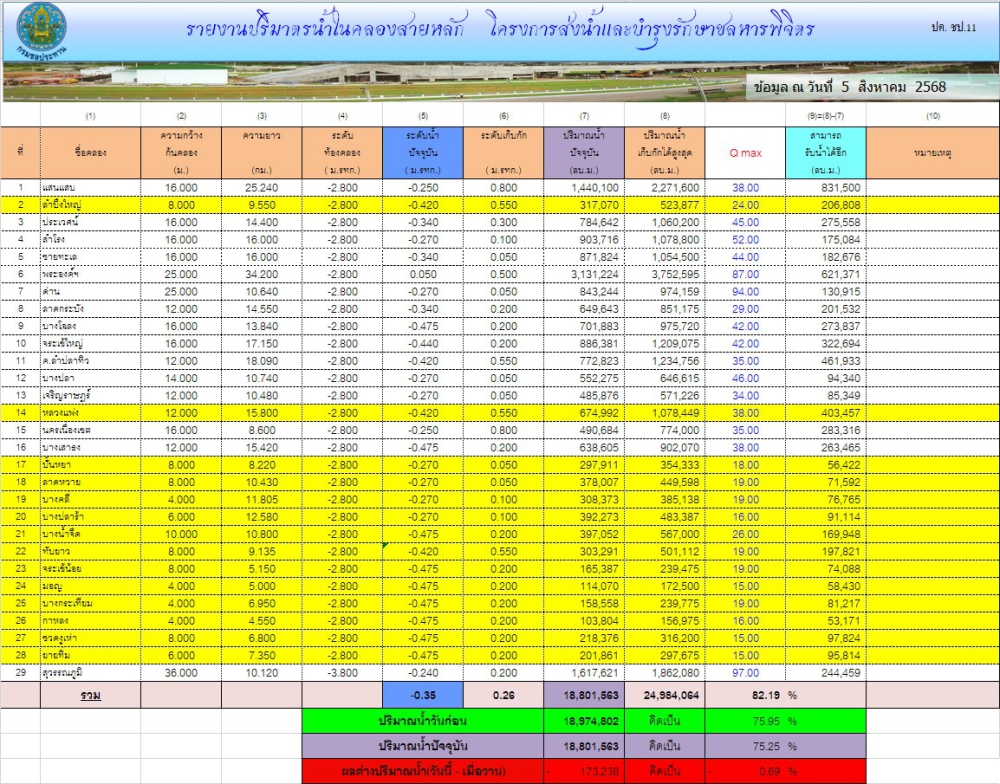The height and width of the screenshot is (784, 1000).
Task: Click the Royal Irrigation Department logo
Action: tap(41, 30)
